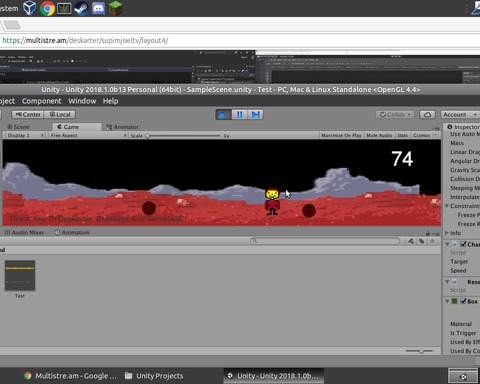Click the Speed property label
The width and height of the screenshot is (480, 384).
[458, 271]
